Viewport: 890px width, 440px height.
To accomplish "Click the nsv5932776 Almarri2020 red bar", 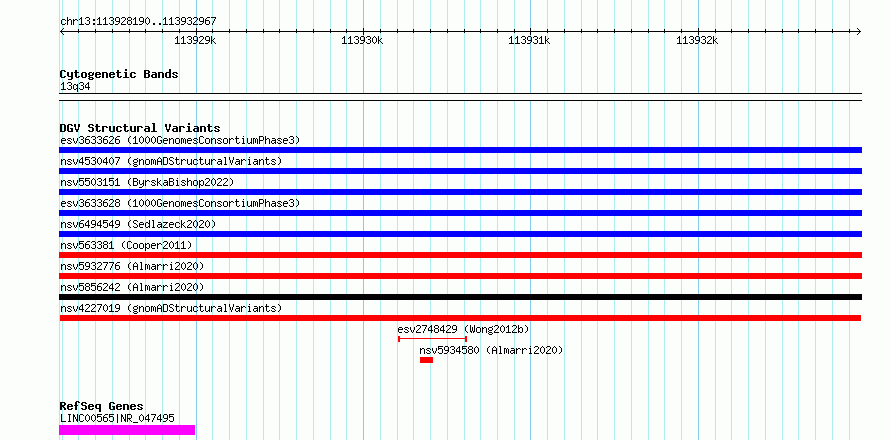I will [x=460, y=276].
